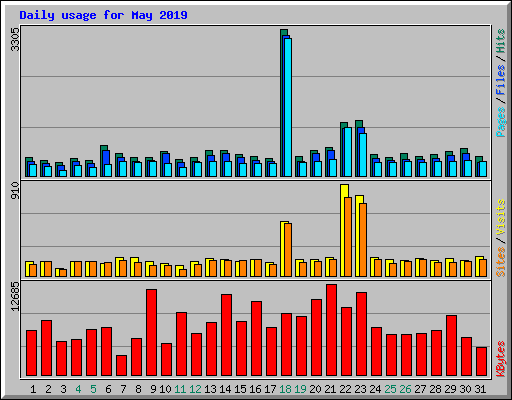
Task: Click the KBytes legend label
Action: tap(501, 359)
